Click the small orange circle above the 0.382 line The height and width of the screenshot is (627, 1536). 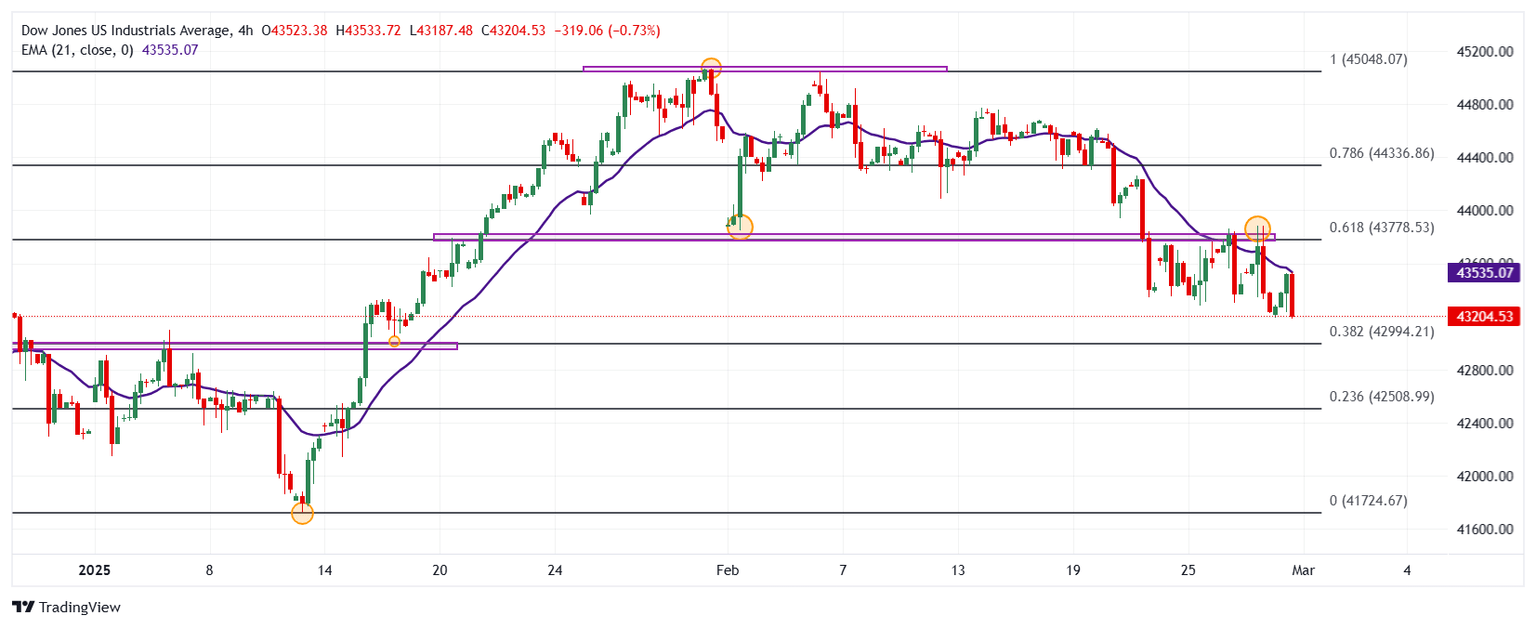click(394, 342)
